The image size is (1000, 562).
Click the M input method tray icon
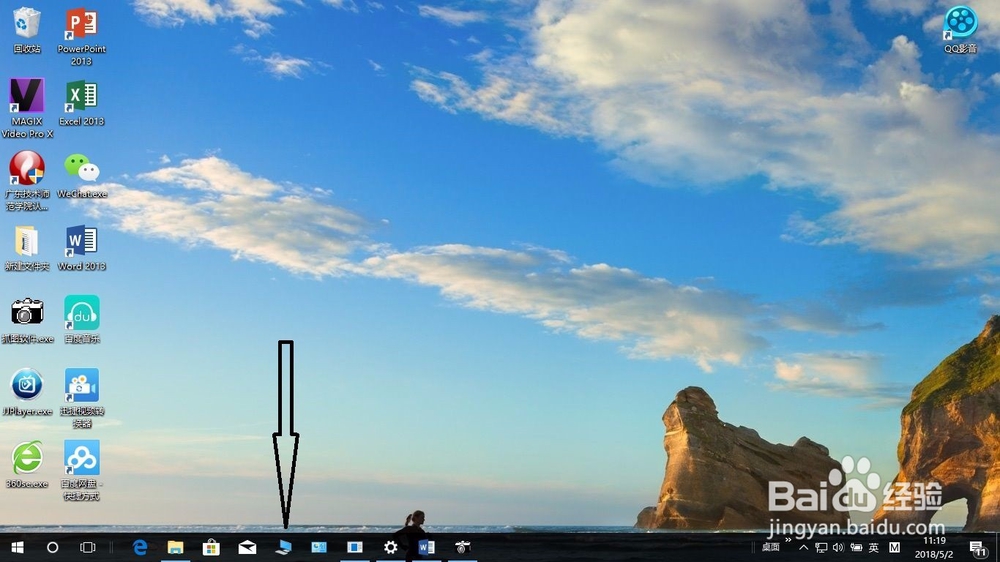click(894, 547)
